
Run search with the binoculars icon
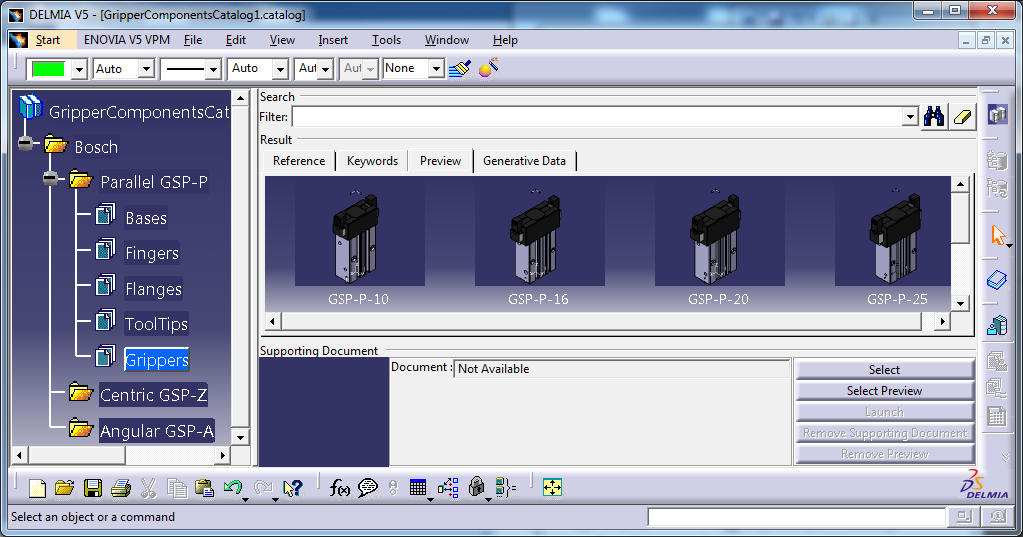[934, 117]
